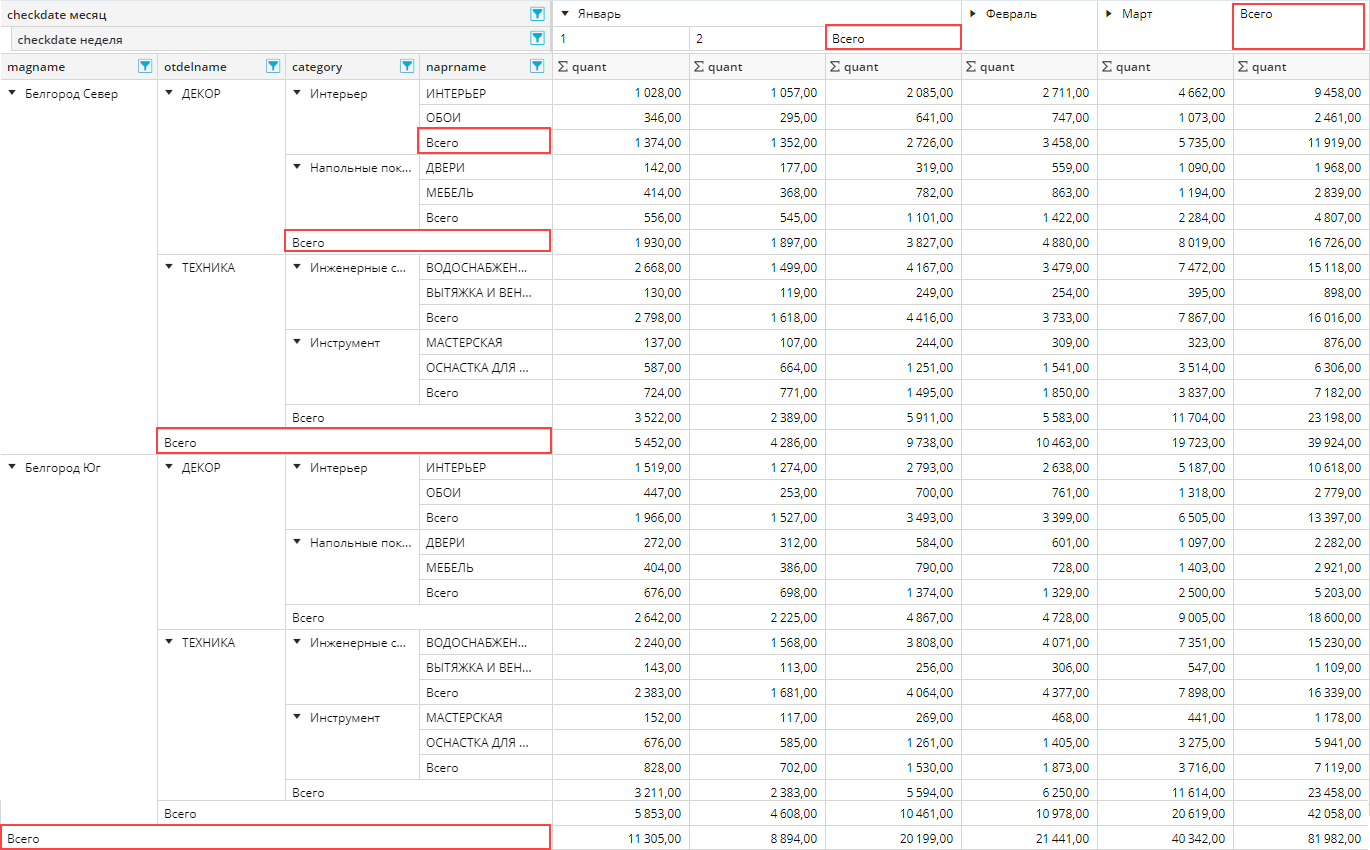This screenshot has width=1370, height=850.
Task: Click the magname field header label
Action: [37, 67]
